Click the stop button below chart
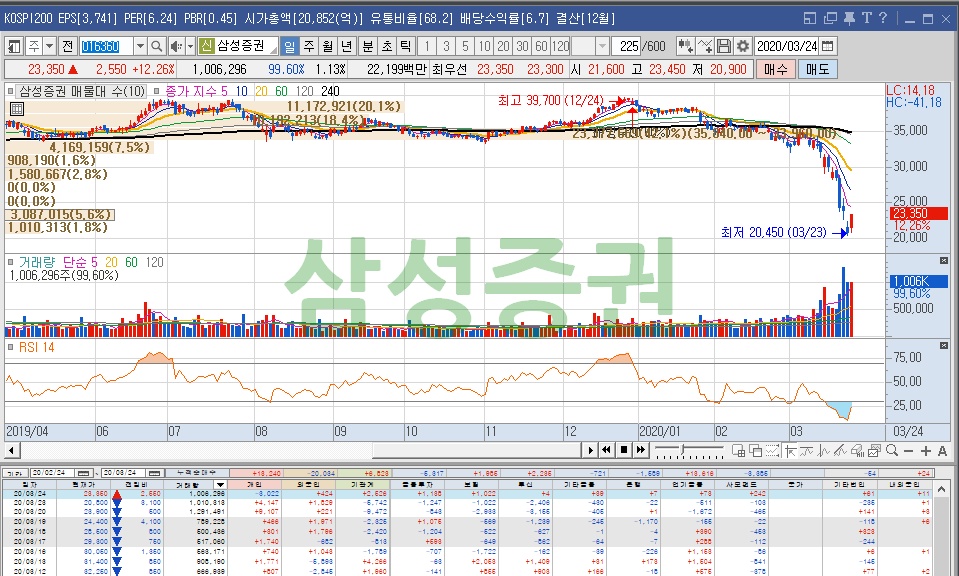This screenshot has width=959, height=576. [623, 450]
